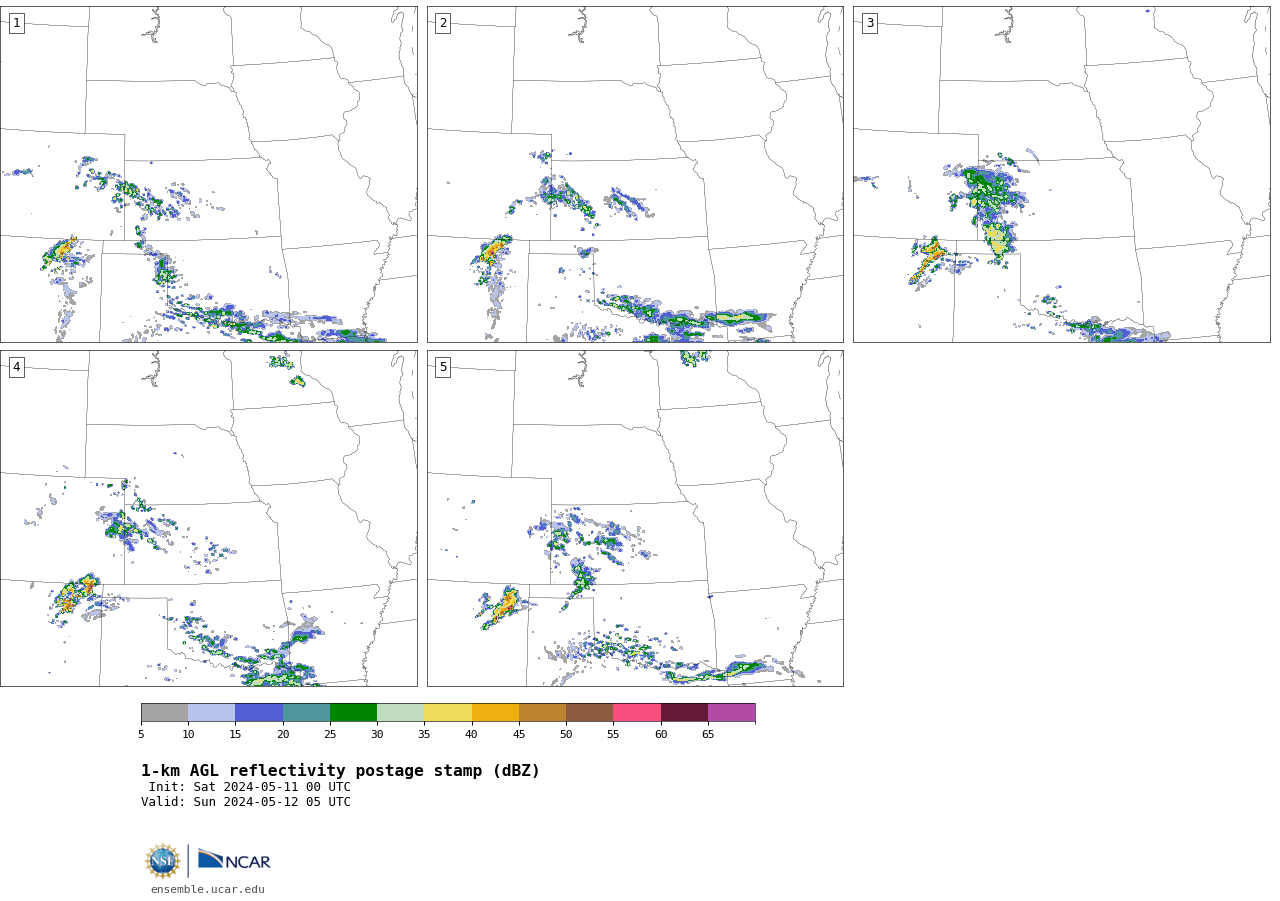Click the NCAR logo
This screenshot has width=1280, height=901.
click(234, 860)
